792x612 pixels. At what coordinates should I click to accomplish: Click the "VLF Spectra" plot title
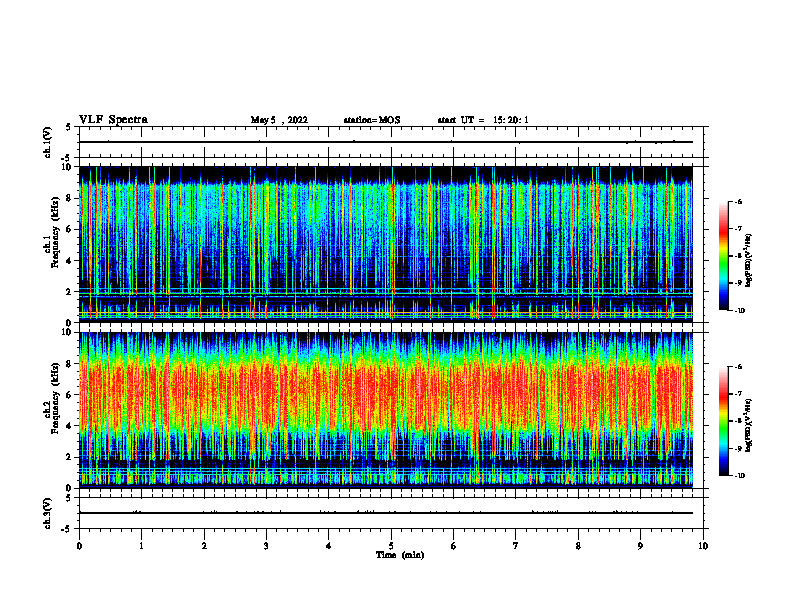tap(113, 120)
